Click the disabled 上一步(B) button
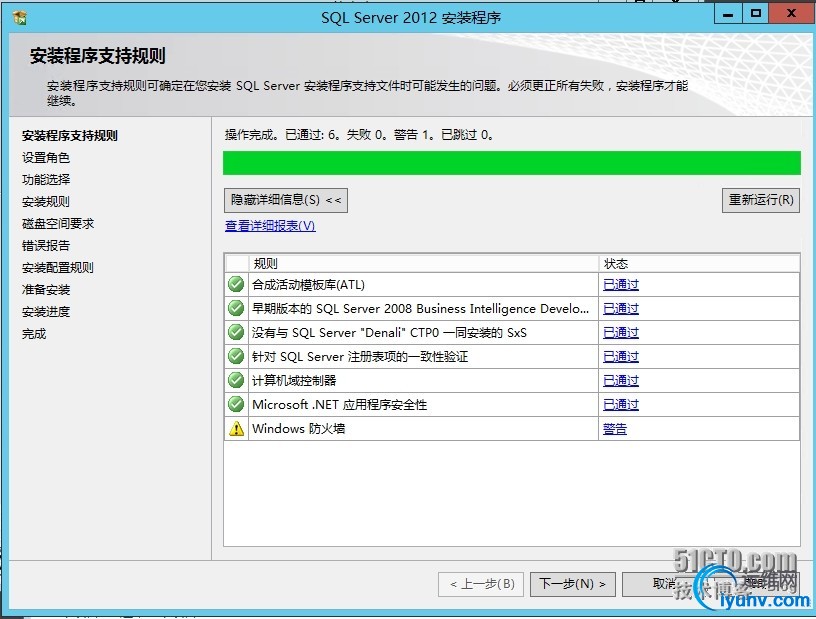 [x=482, y=584]
